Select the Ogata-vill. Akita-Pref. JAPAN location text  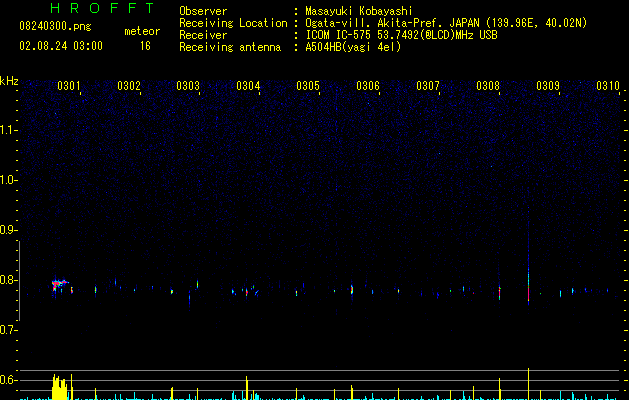[x=446, y=23]
